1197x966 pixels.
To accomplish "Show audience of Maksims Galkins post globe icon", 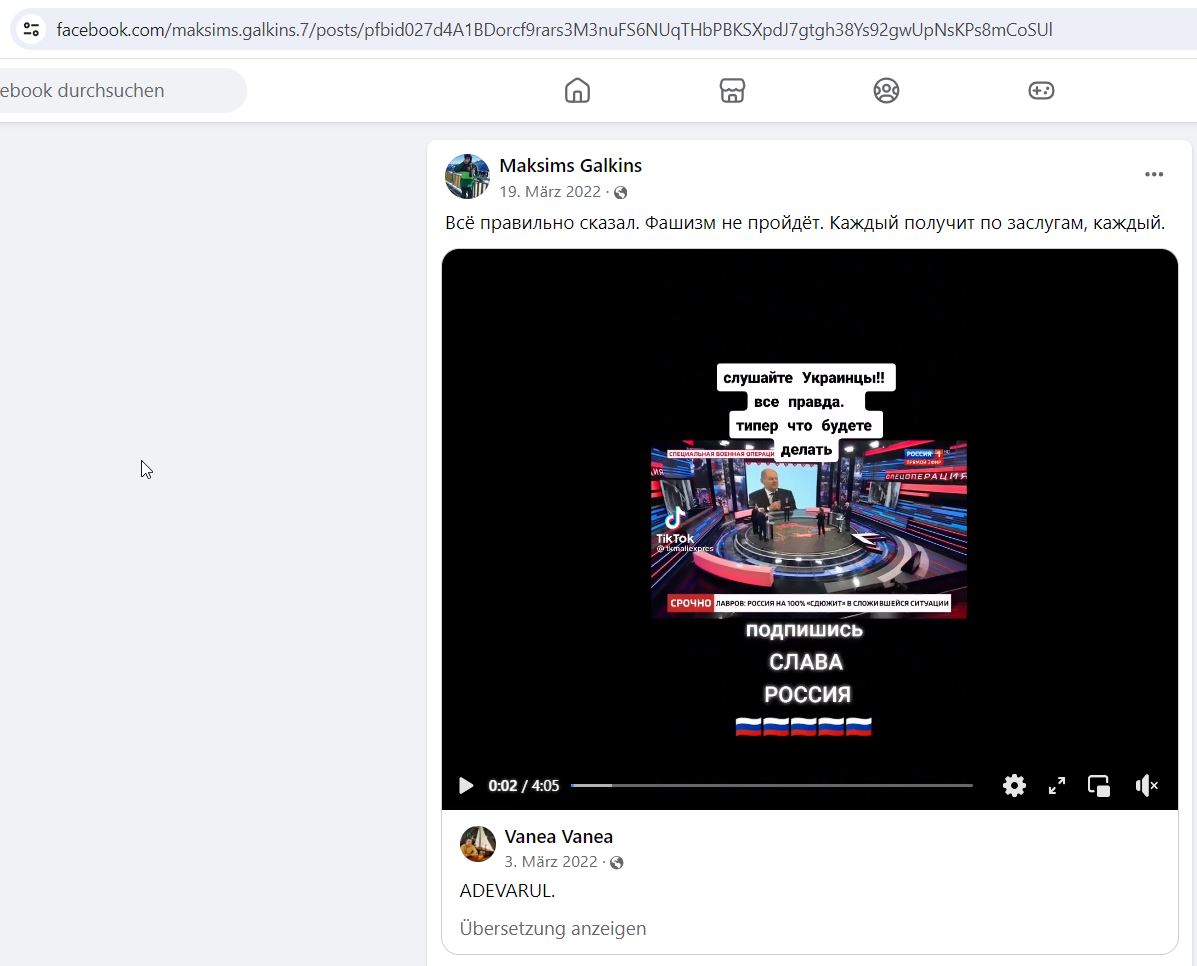I will click(621, 192).
